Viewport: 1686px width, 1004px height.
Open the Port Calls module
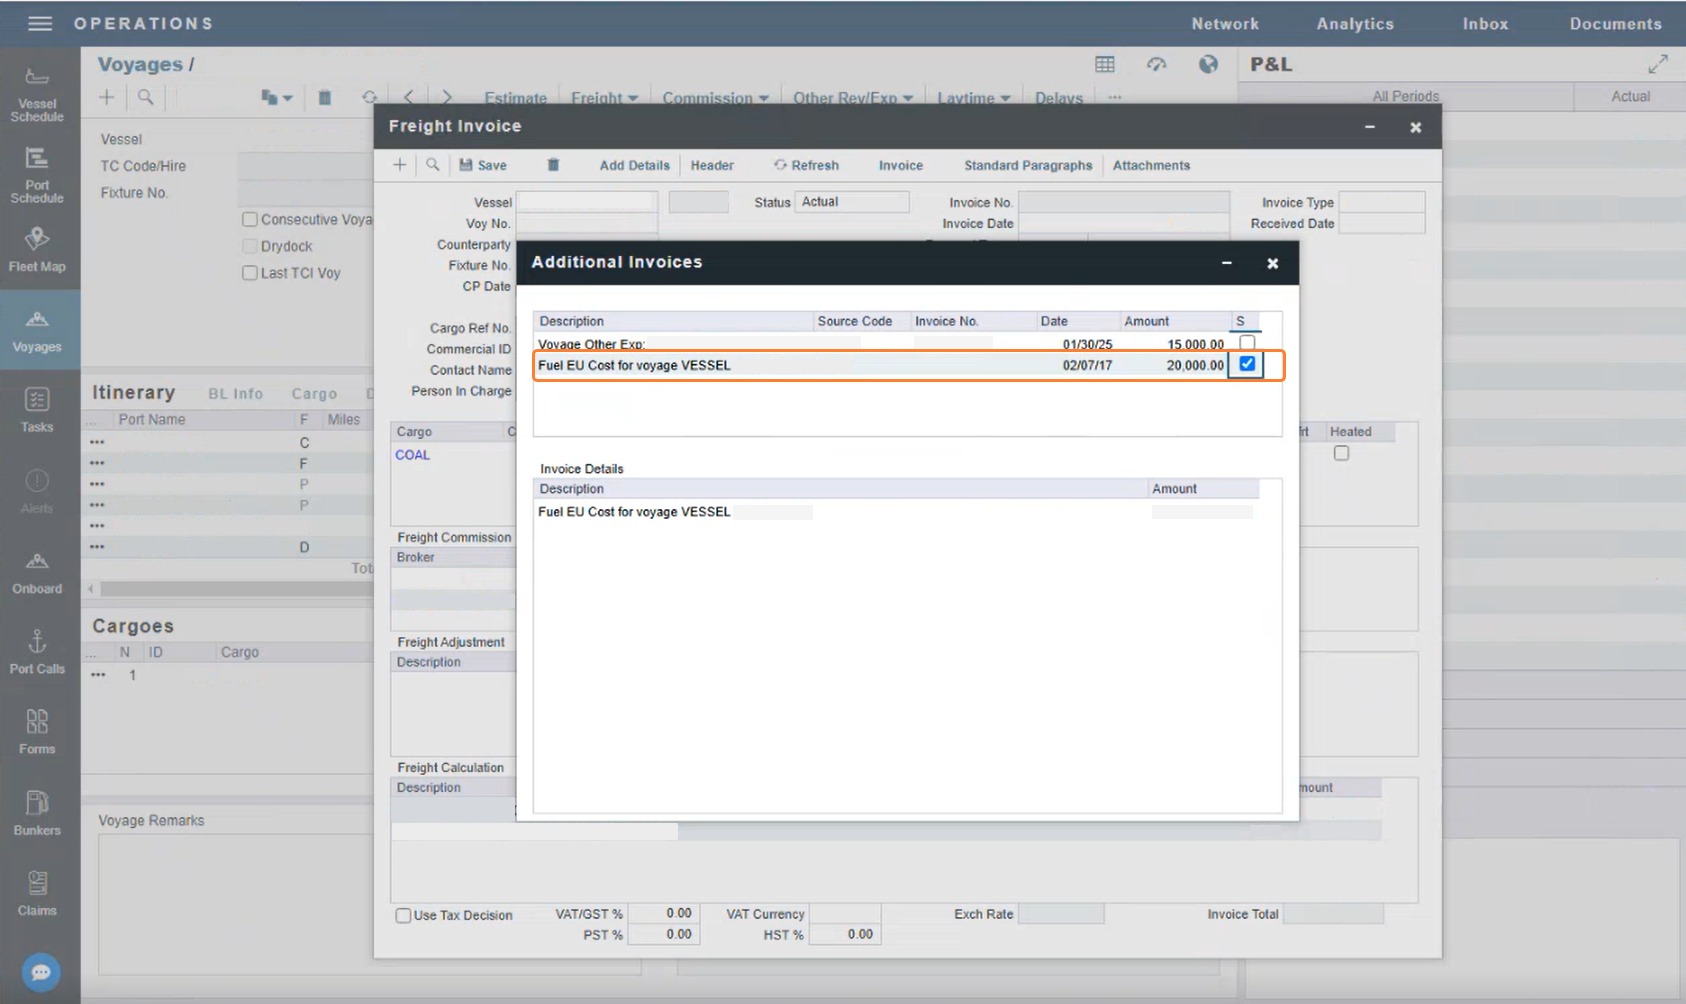click(x=38, y=650)
